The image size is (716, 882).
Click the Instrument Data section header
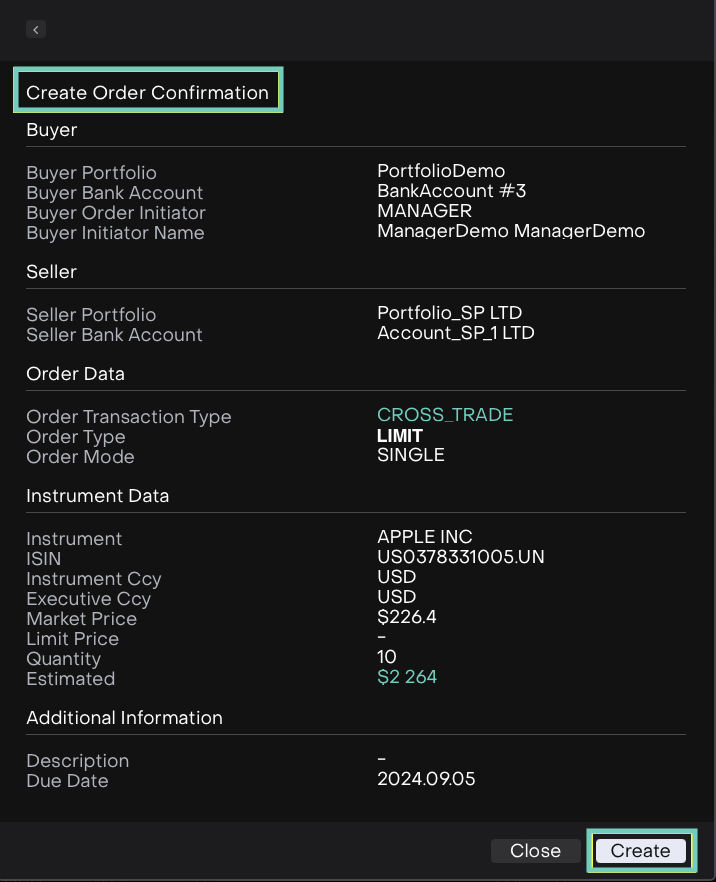coord(97,496)
